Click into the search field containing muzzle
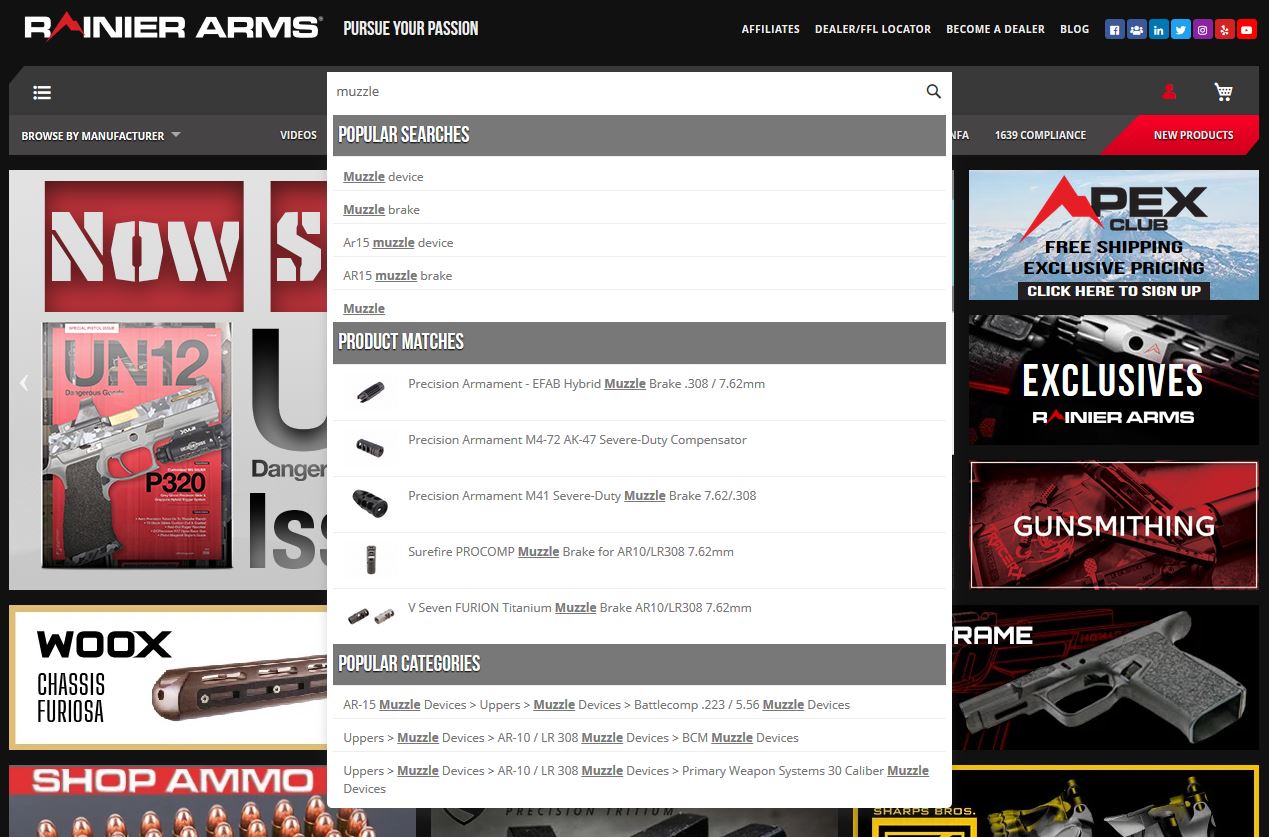 click(625, 91)
